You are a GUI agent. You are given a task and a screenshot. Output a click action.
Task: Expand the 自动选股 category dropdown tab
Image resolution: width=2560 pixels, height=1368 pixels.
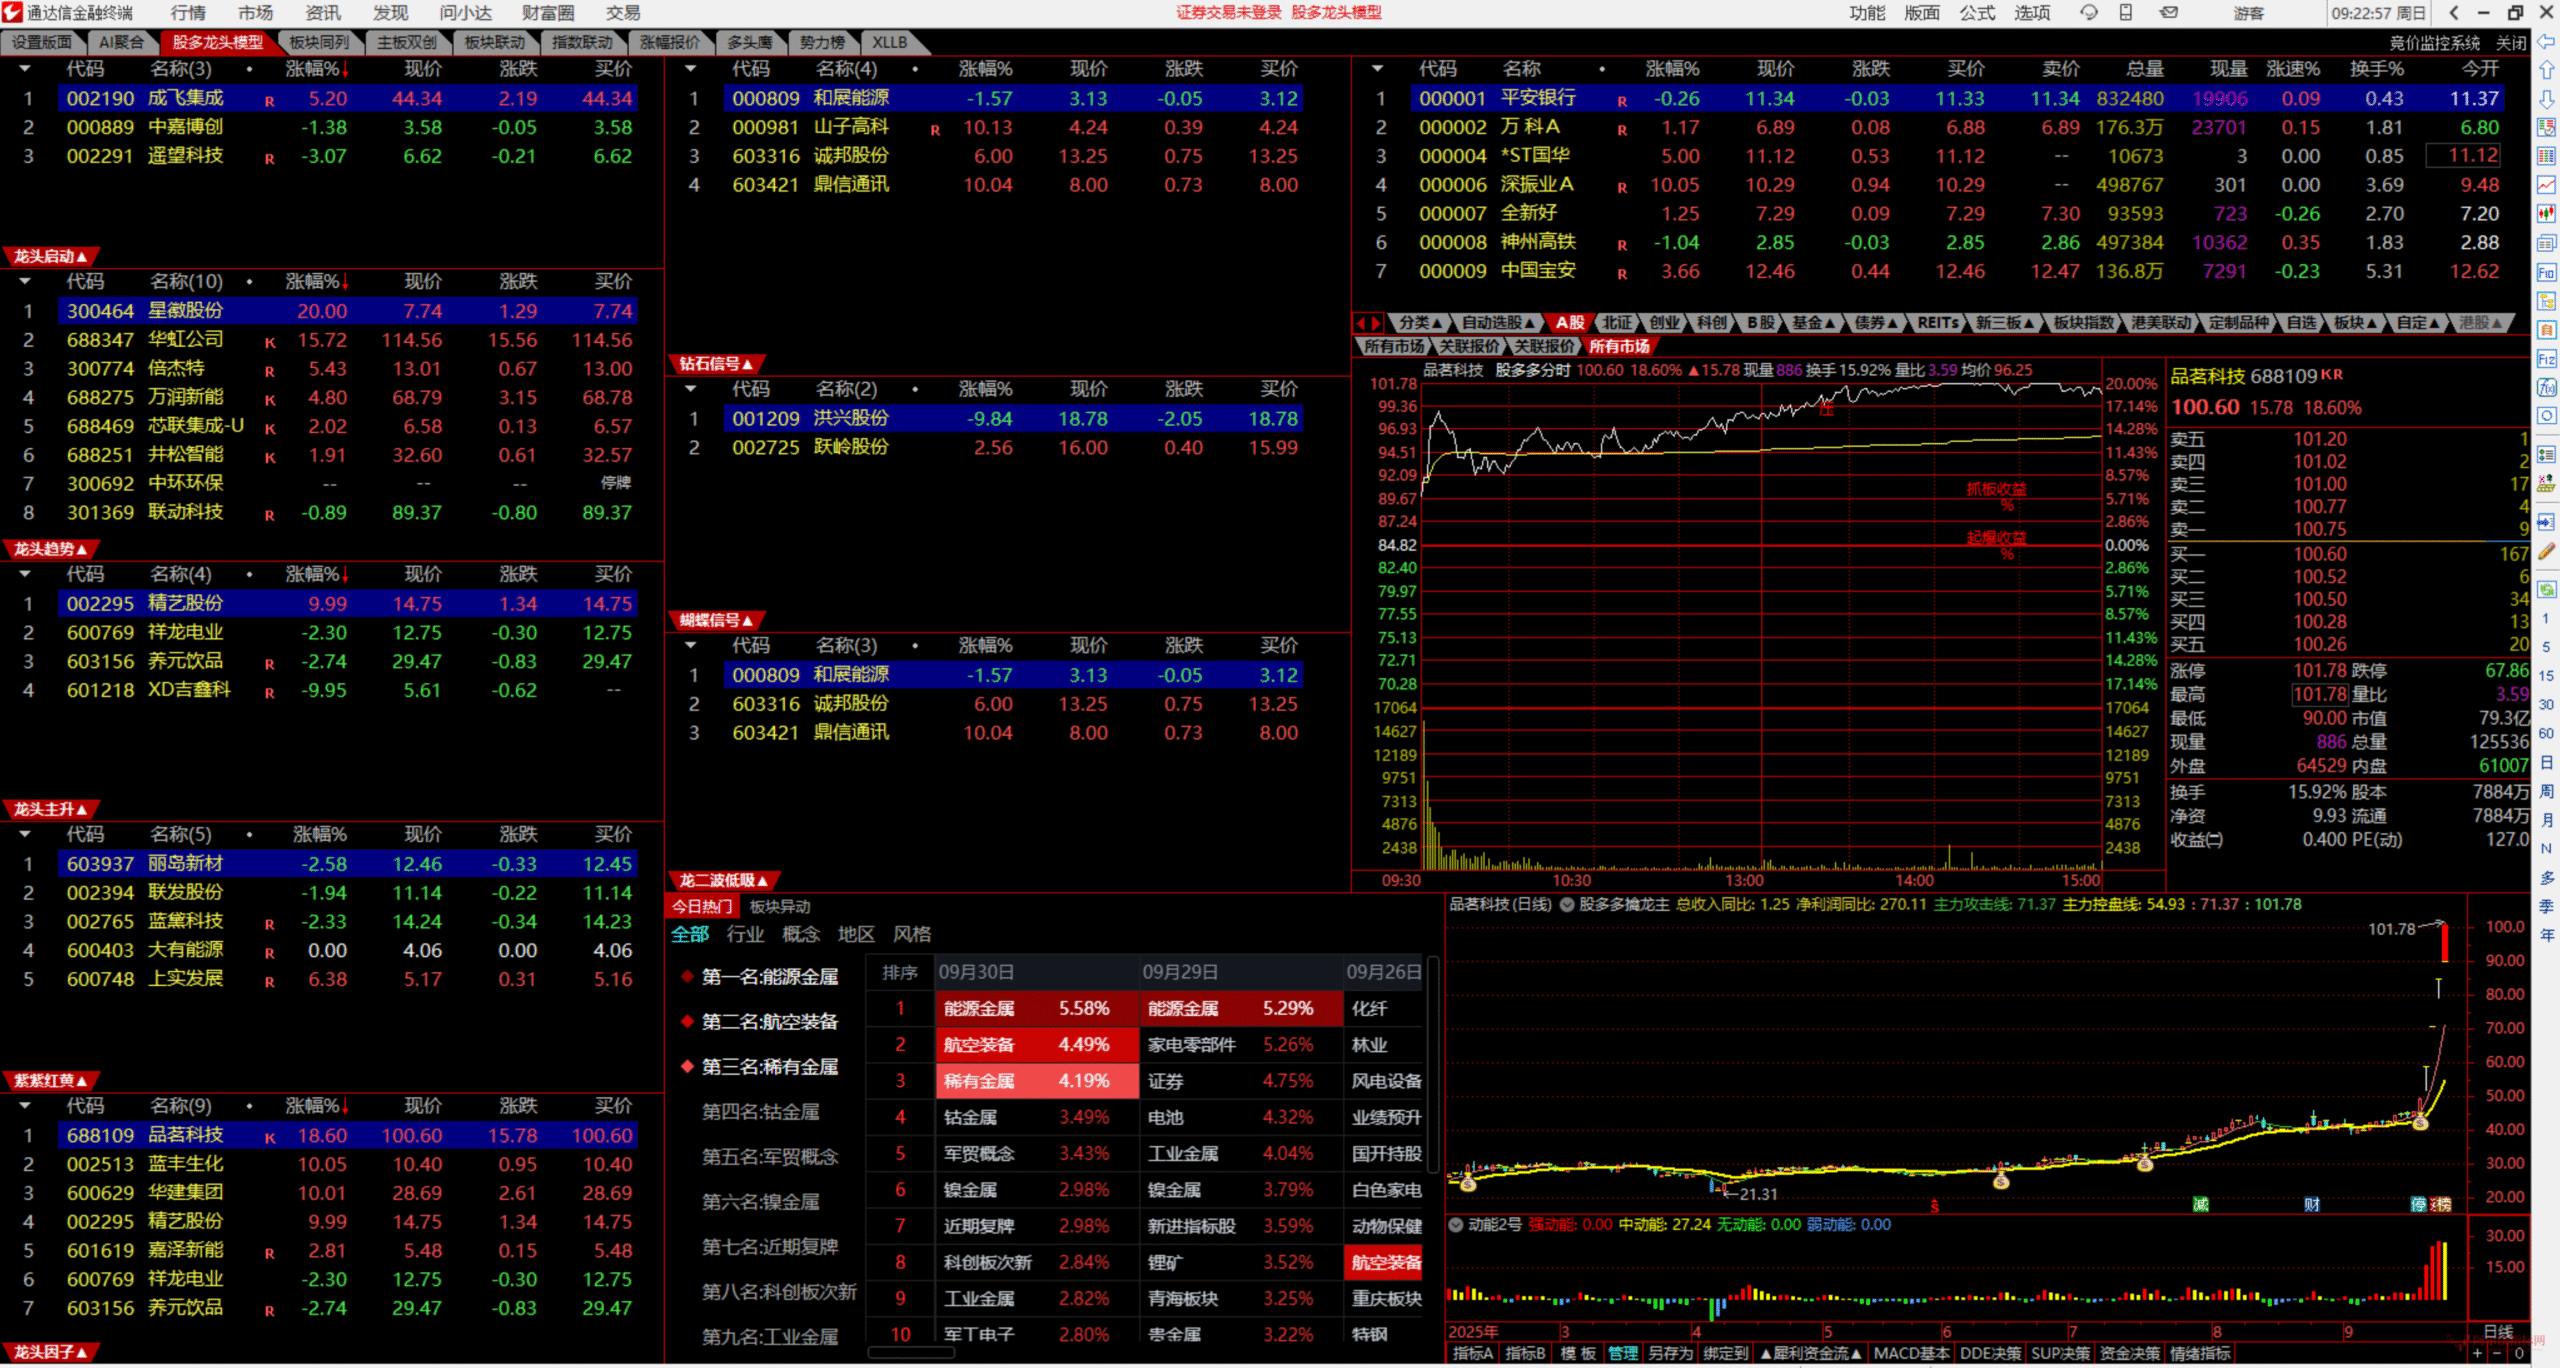[1498, 322]
